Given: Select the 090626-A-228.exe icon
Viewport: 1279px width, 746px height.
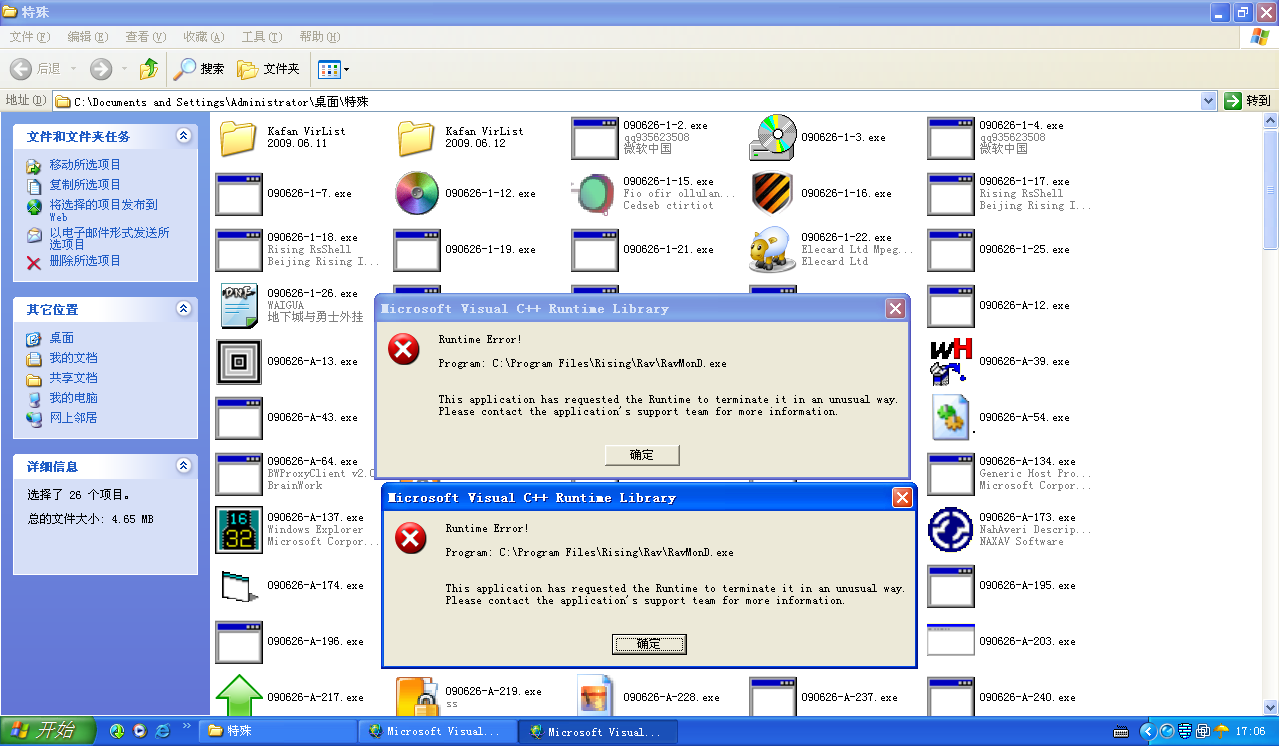Looking at the screenshot, I should (x=595, y=697).
